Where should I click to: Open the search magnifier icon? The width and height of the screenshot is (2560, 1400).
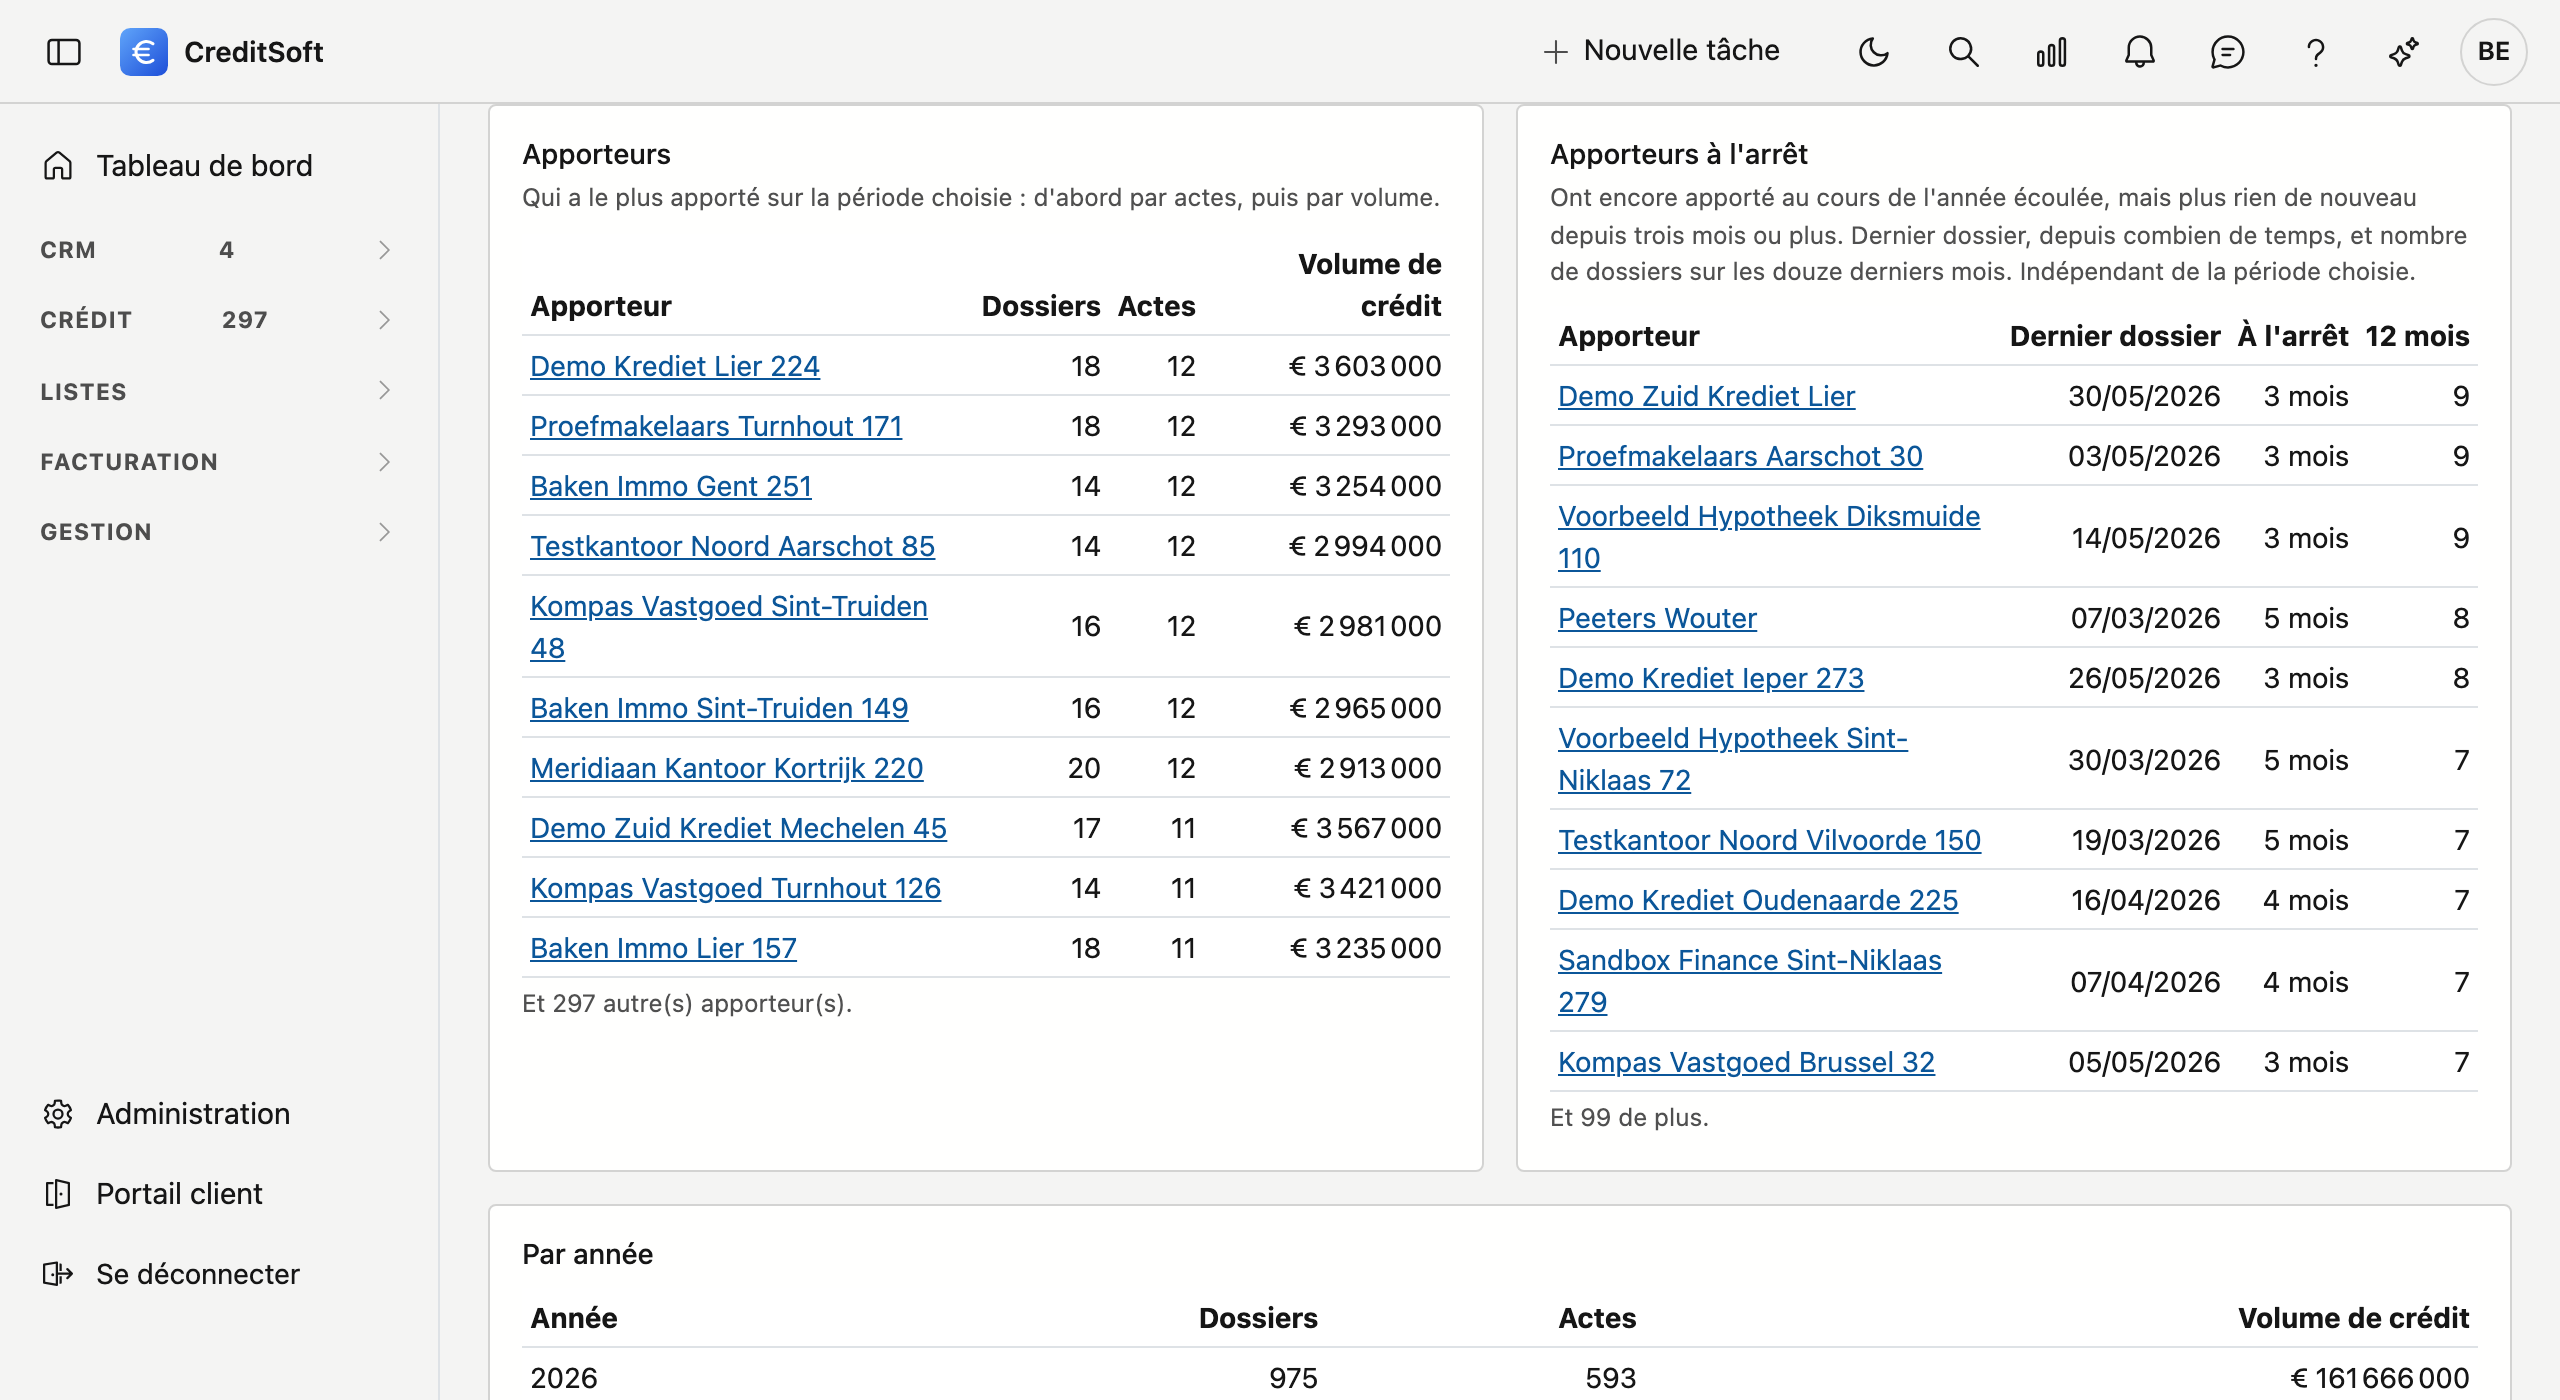click(1963, 52)
